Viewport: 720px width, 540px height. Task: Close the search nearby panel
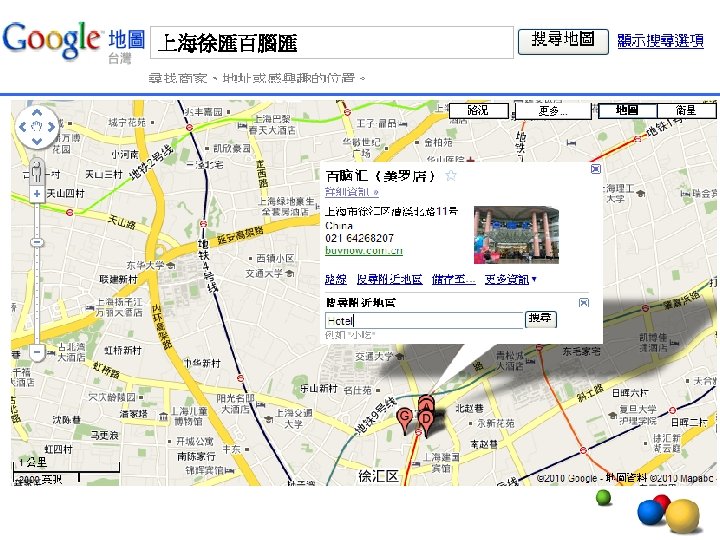click(584, 302)
